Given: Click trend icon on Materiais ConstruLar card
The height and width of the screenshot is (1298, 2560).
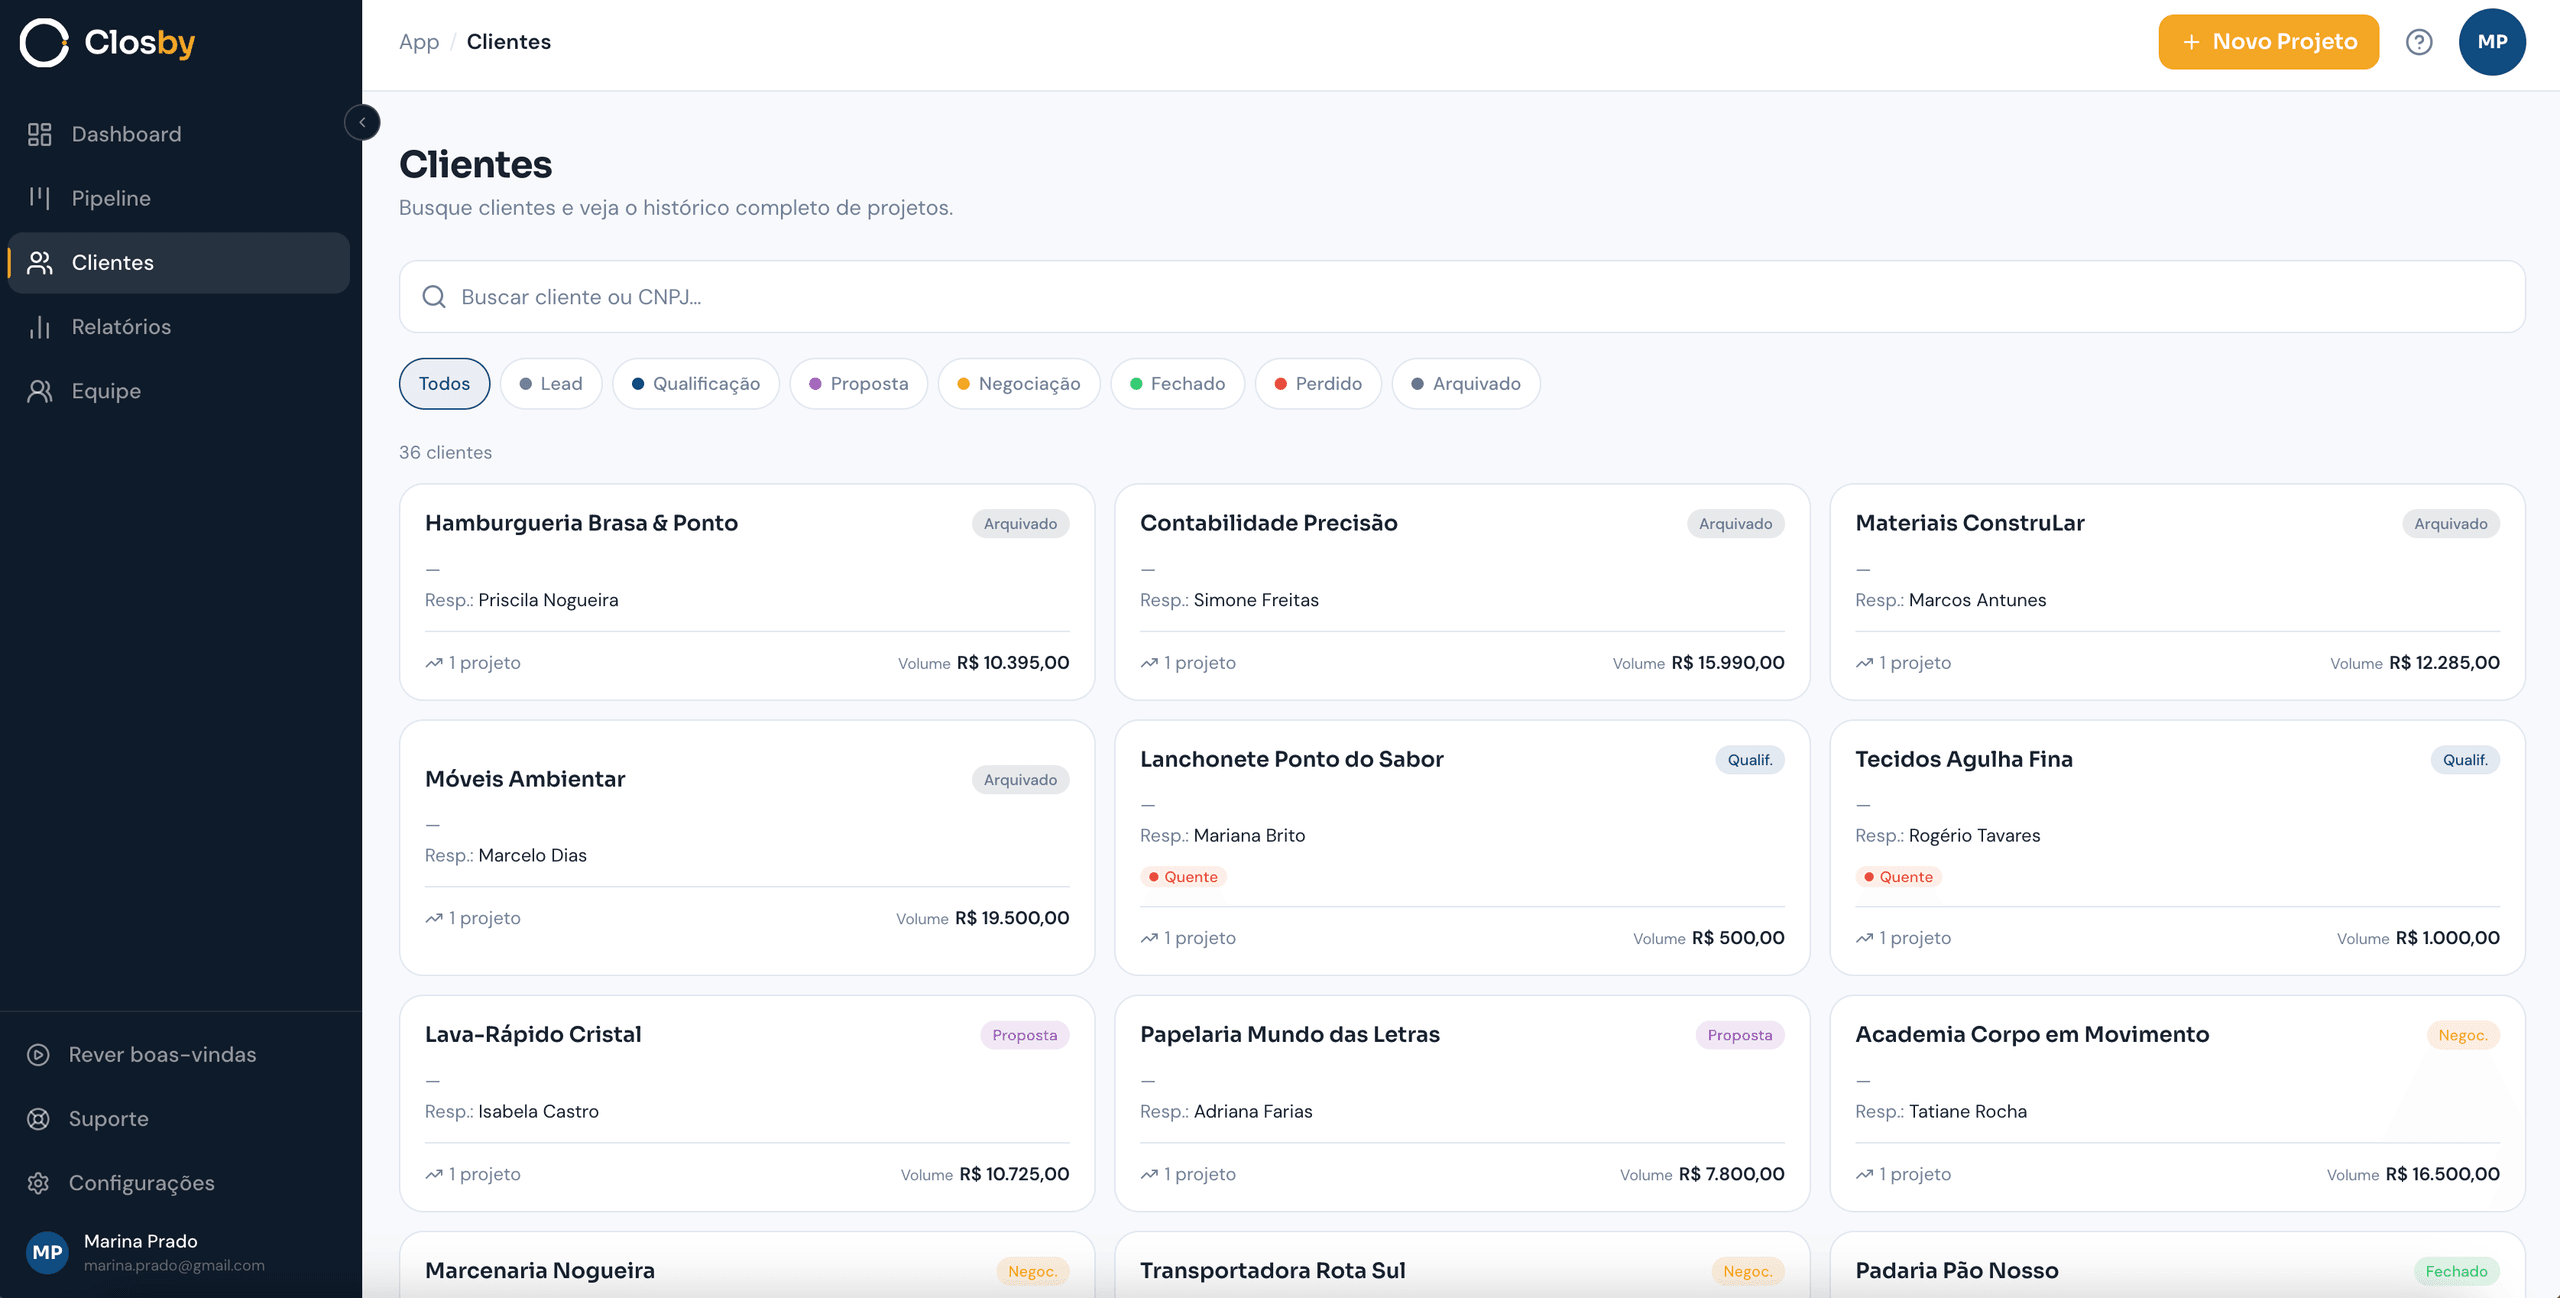Looking at the screenshot, I should click(1864, 663).
